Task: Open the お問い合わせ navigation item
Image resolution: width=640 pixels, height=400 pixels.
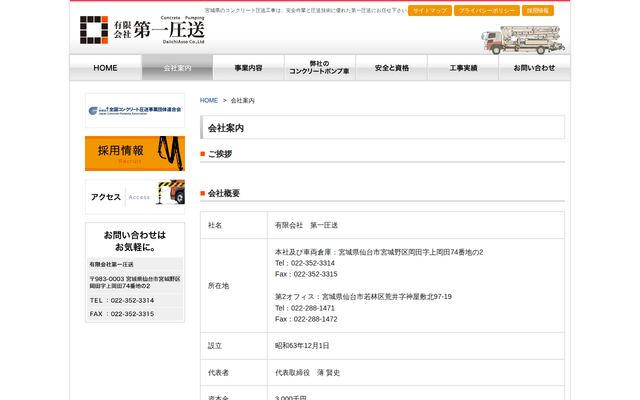Action: (534, 68)
